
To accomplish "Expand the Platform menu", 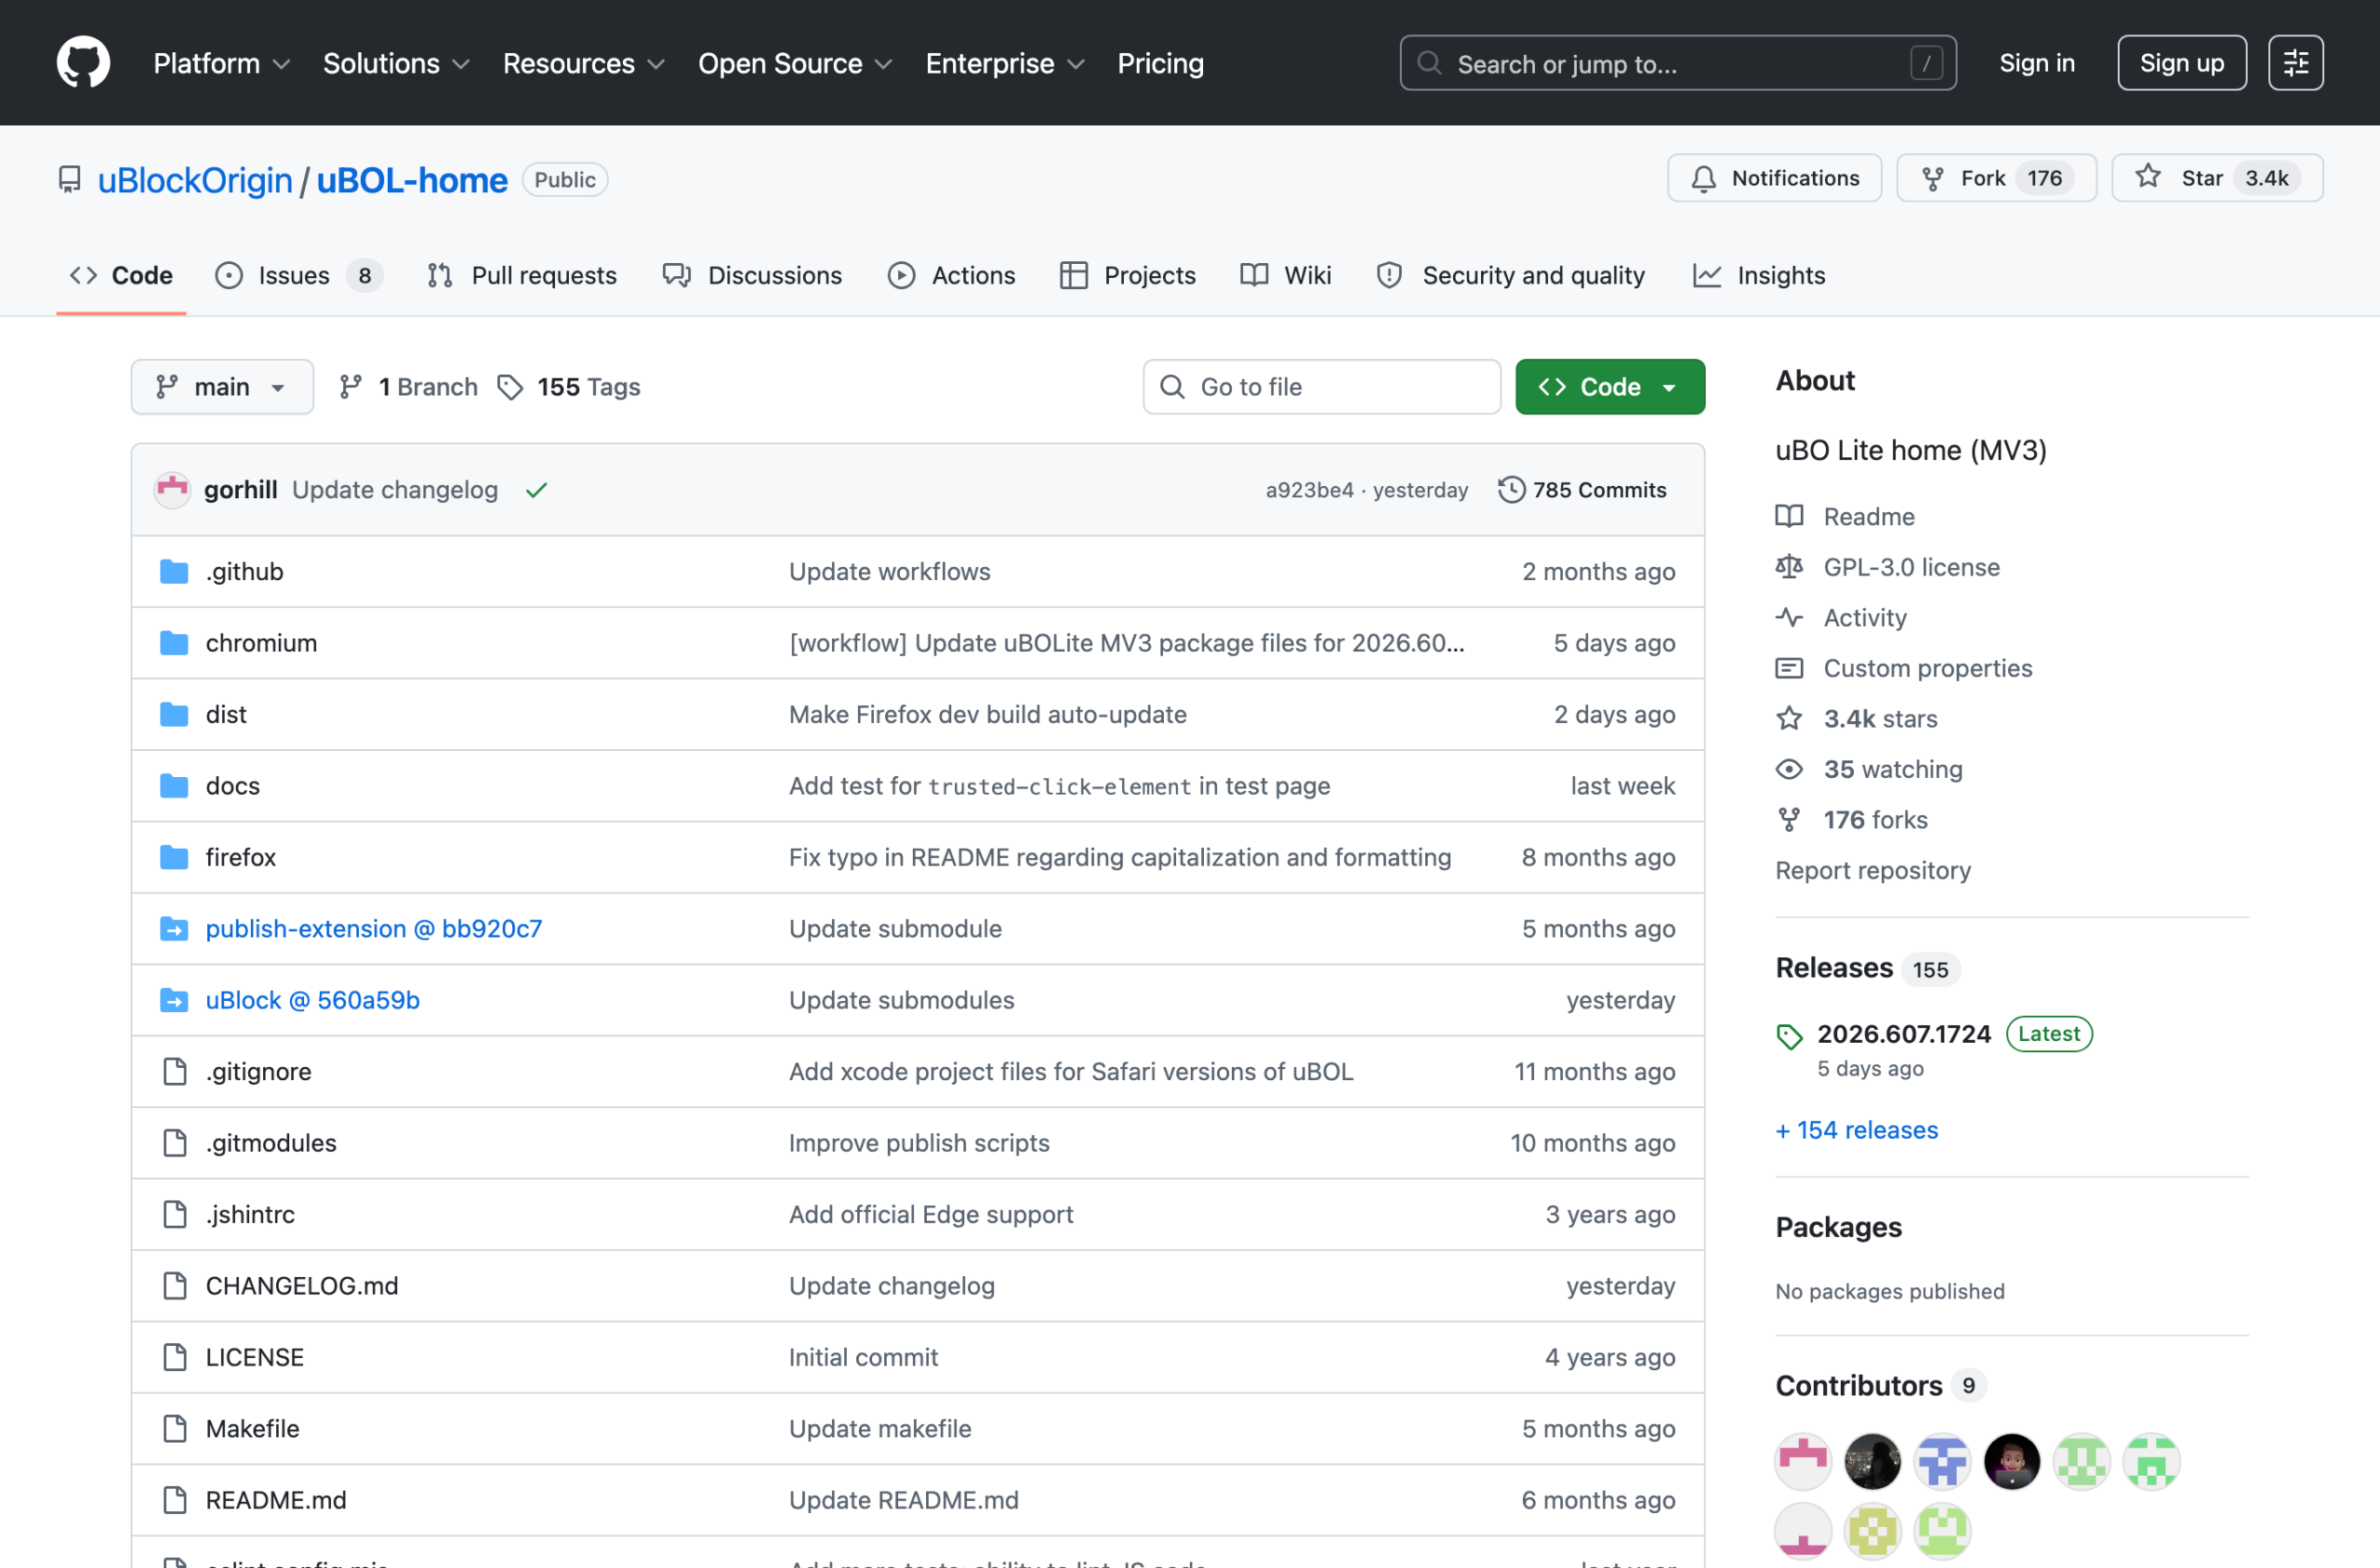I will [221, 63].
